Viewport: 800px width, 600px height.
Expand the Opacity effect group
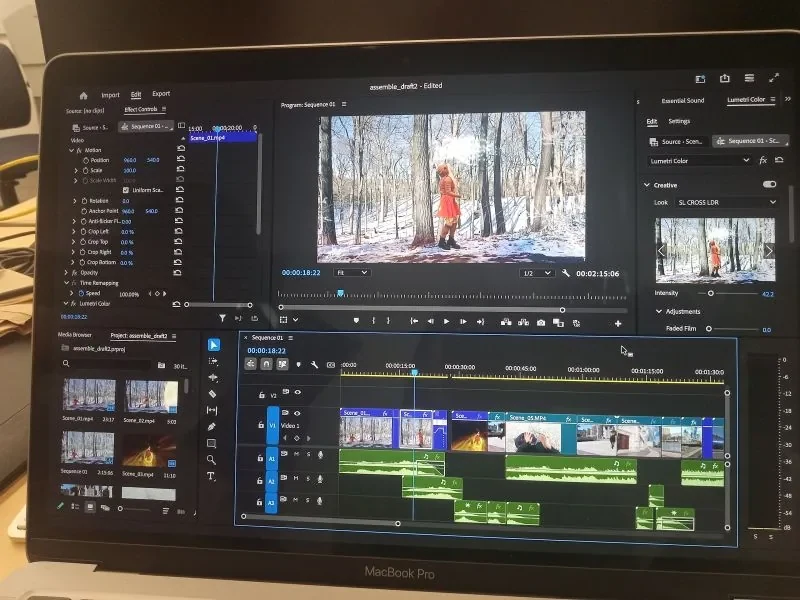(x=66, y=272)
